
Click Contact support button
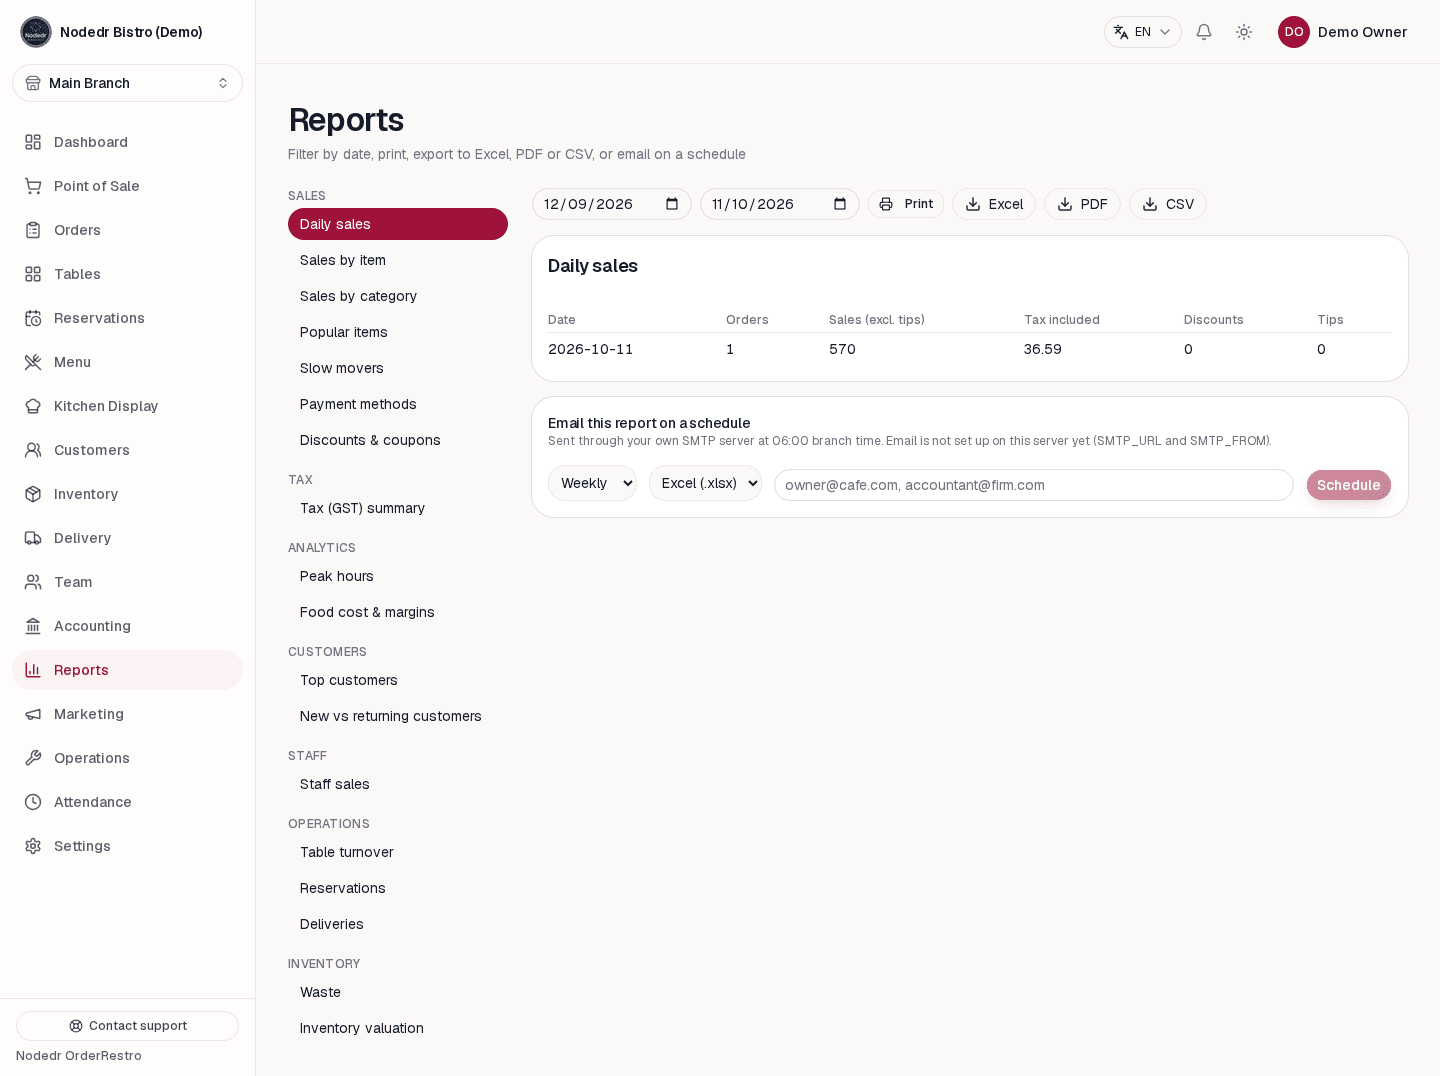click(127, 1026)
